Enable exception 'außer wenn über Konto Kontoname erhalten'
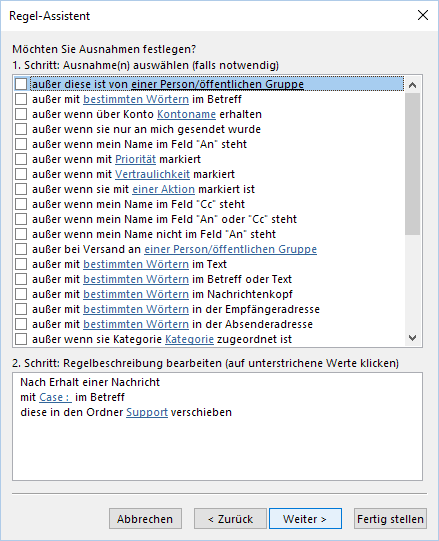 click(21, 114)
